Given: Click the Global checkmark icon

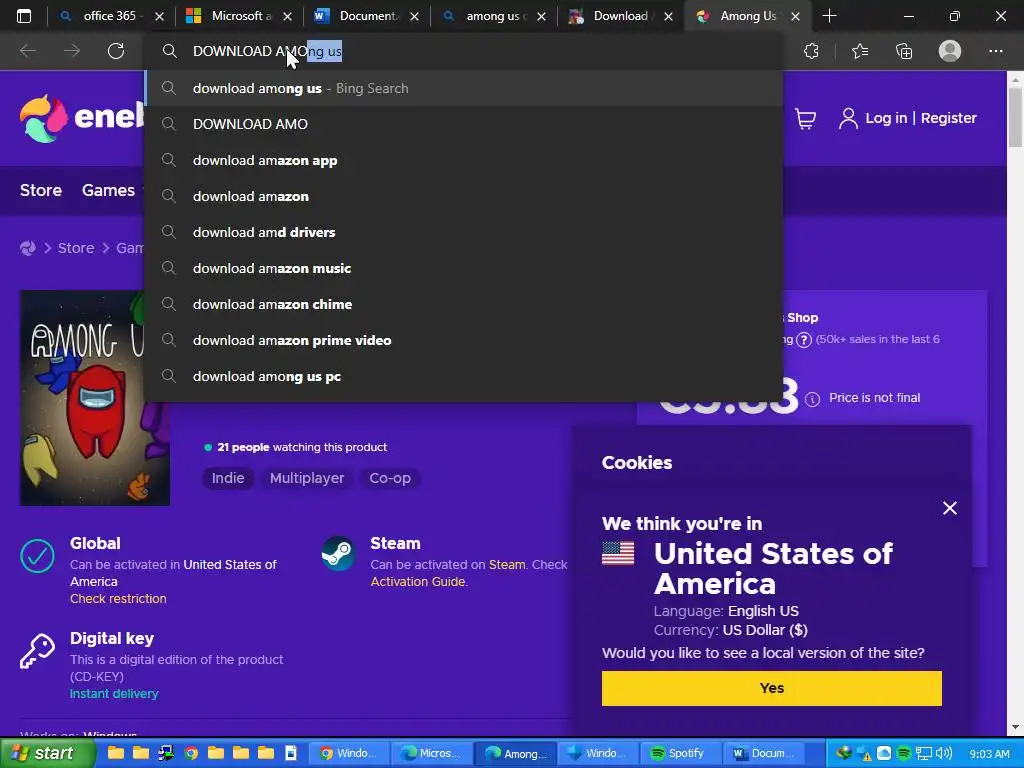Looking at the screenshot, I should coord(37,556).
